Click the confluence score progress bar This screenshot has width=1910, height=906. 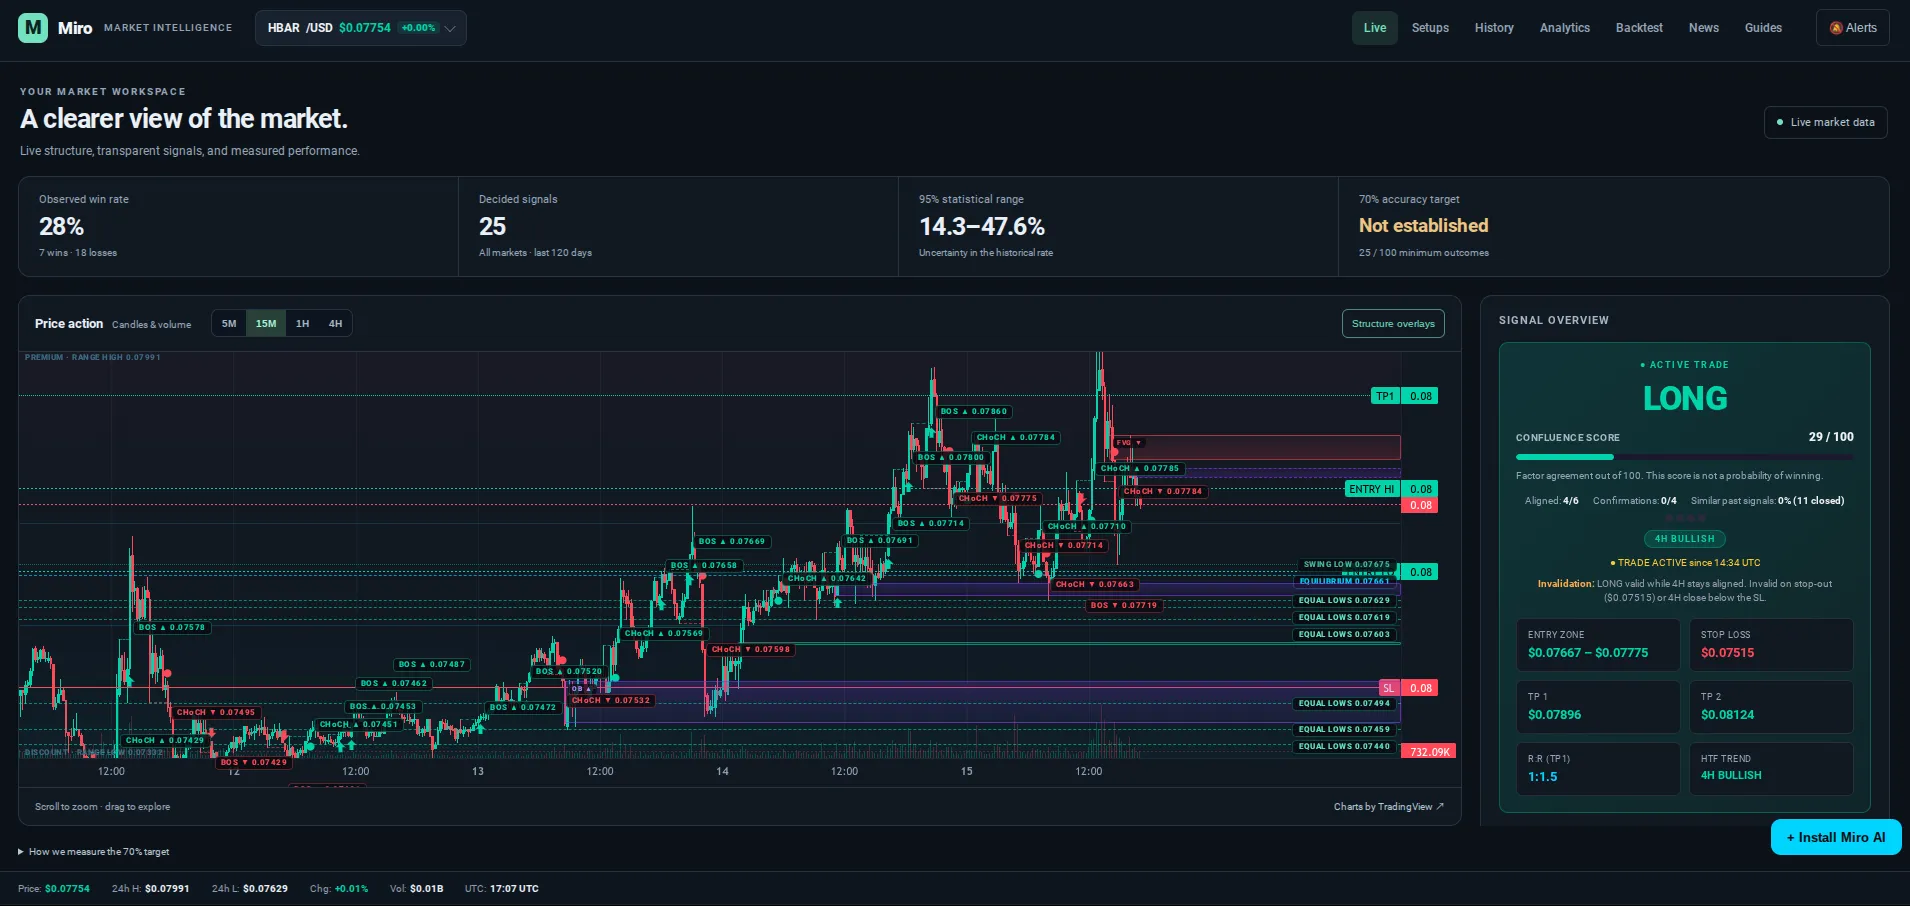(x=1684, y=457)
